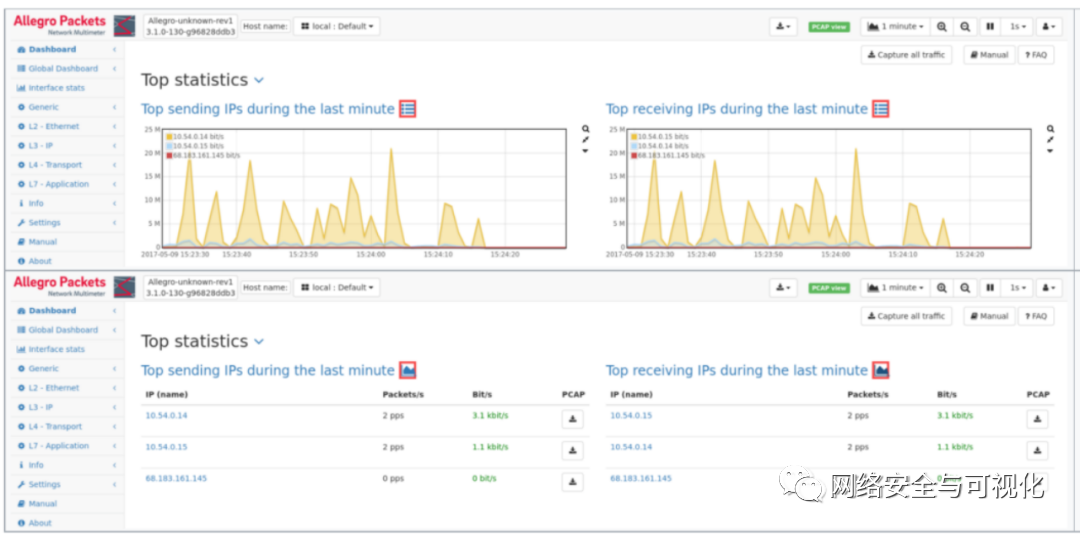Open 1s refresh dropdown in upper panel
This screenshot has height=534, width=1080.
click(x=1018, y=26)
